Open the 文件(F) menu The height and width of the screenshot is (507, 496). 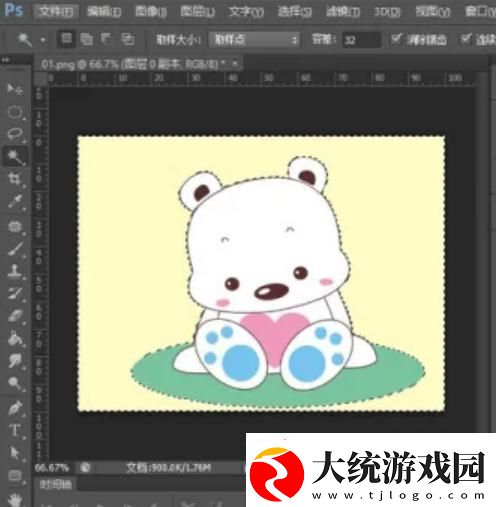click(56, 12)
